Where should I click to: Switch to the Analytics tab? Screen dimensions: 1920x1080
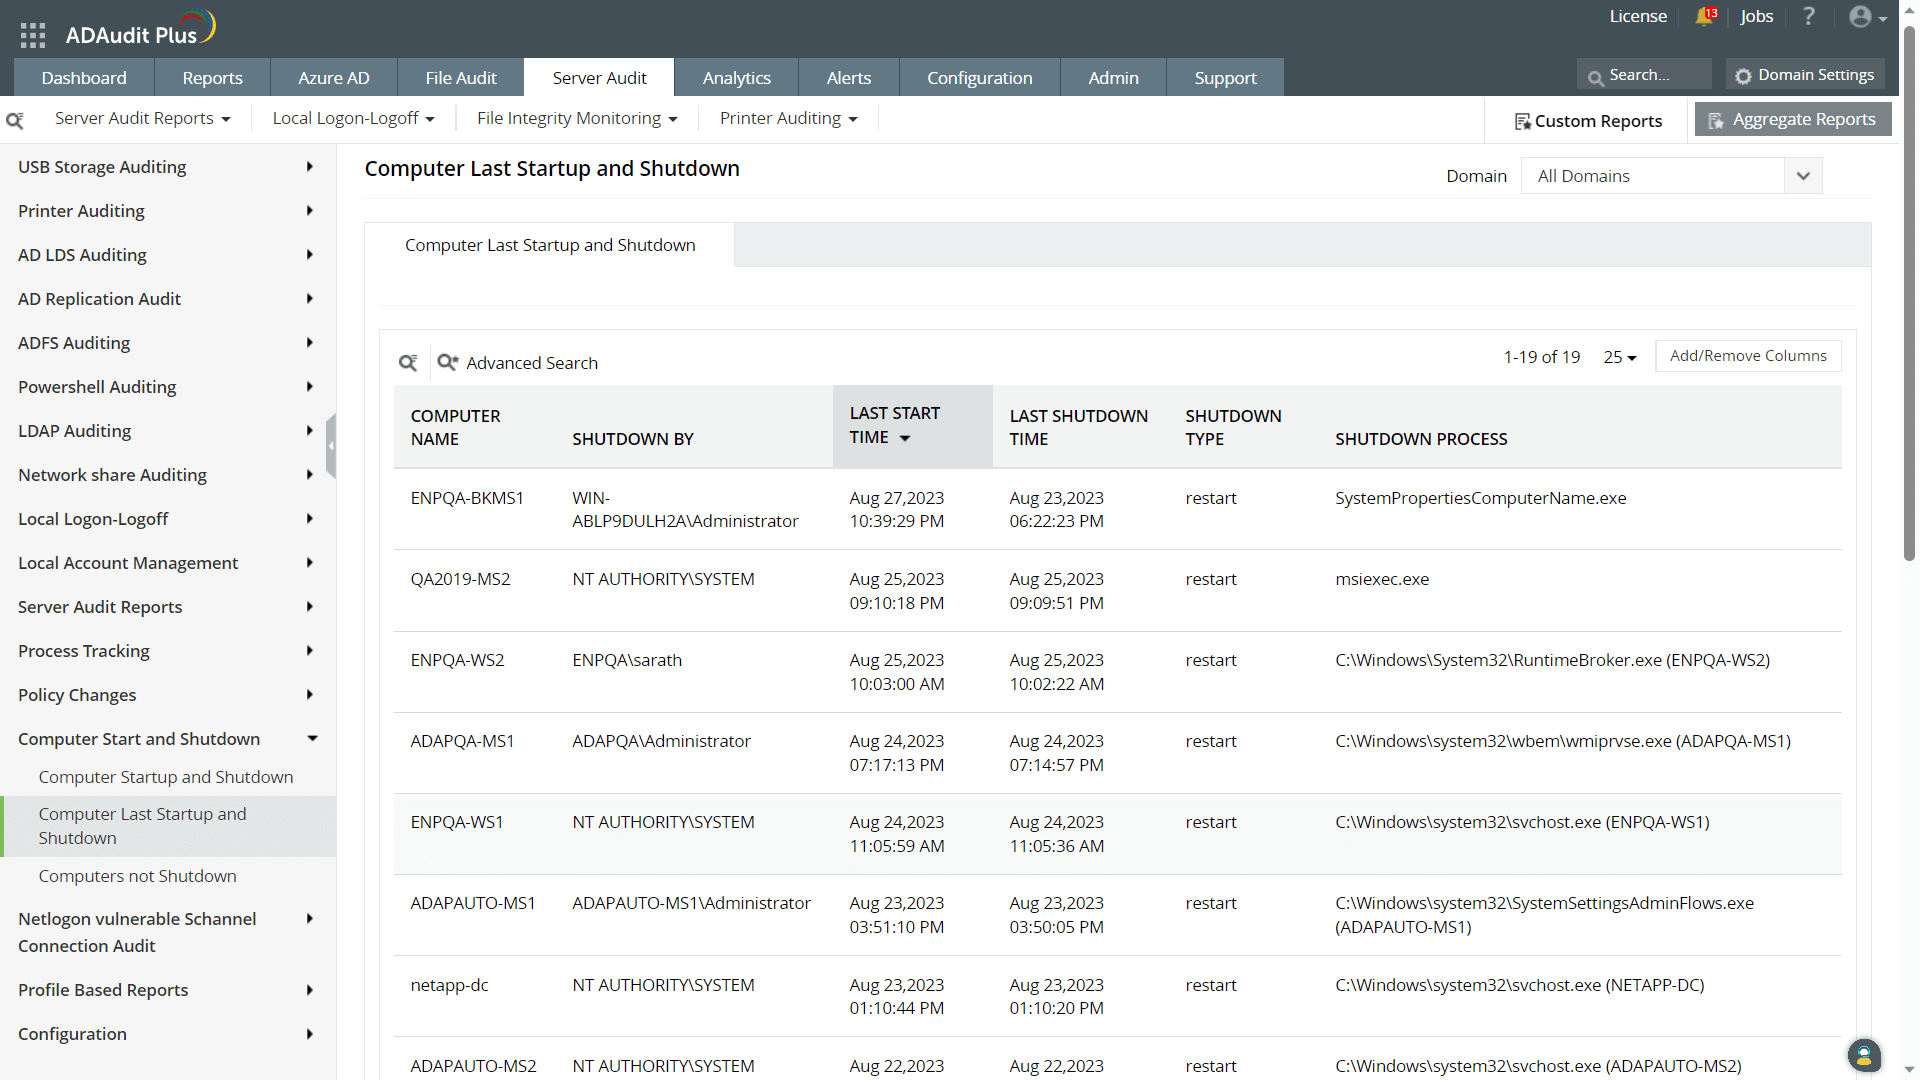[736, 78]
